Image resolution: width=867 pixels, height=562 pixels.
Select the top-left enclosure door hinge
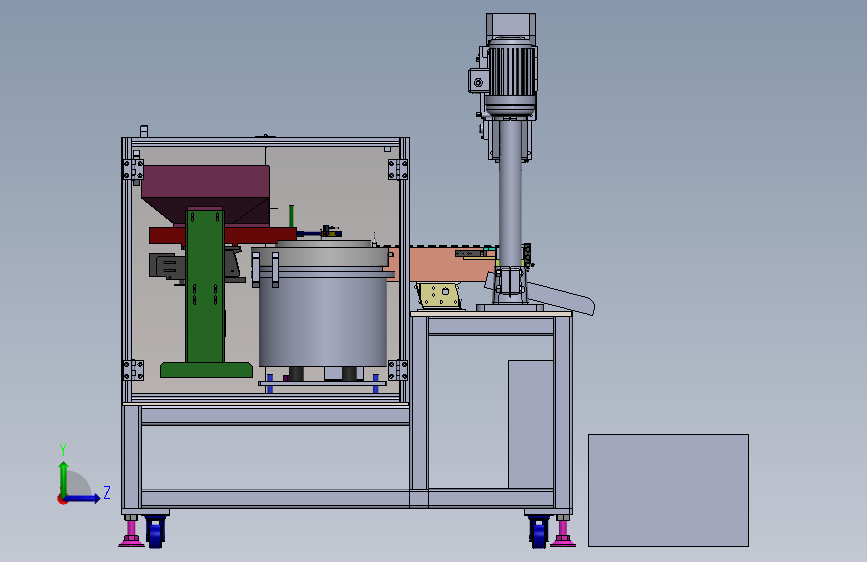[x=133, y=169]
